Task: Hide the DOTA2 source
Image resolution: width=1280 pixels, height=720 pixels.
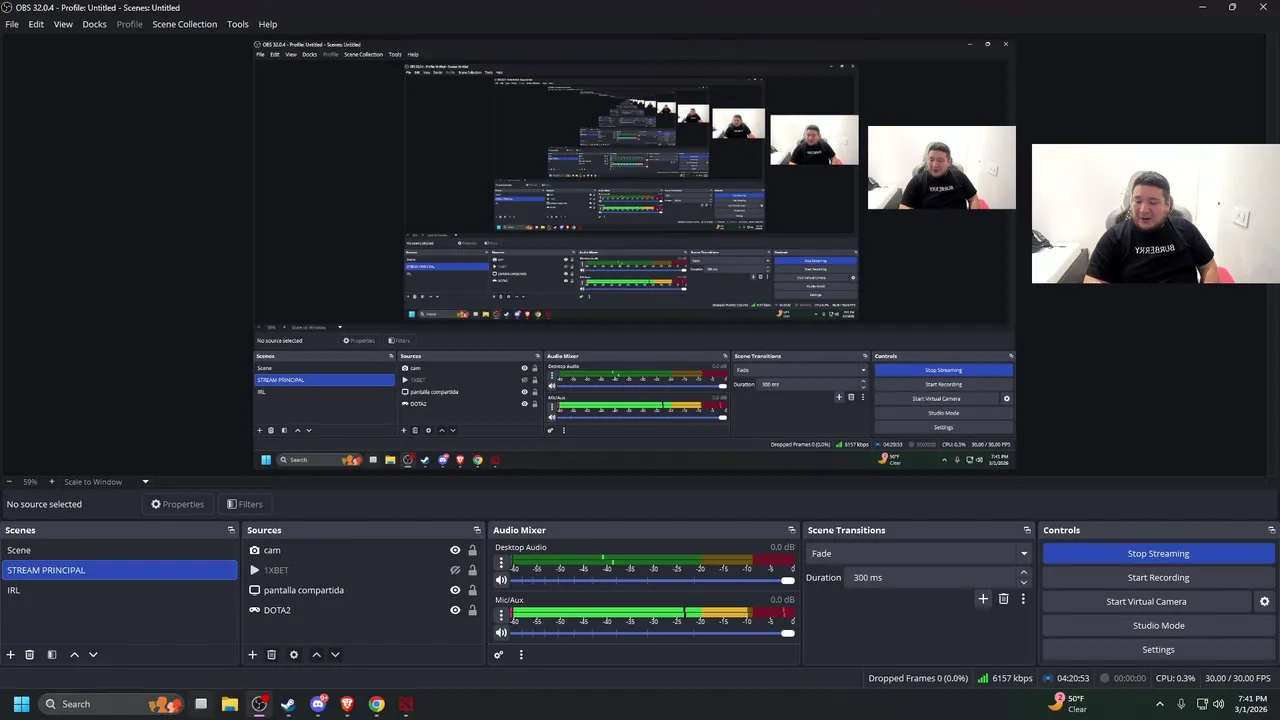Action: (x=455, y=610)
